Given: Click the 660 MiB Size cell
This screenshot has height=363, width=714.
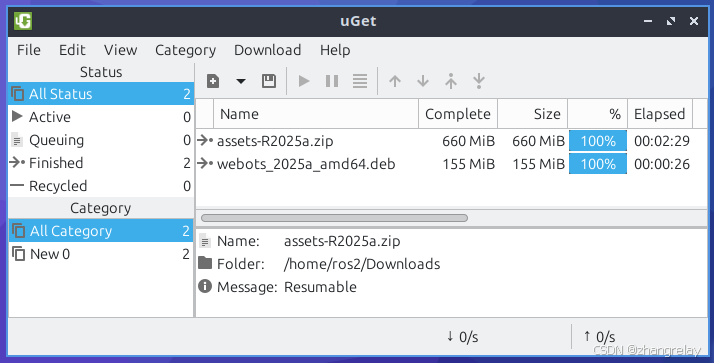Looking at the screenshot, I should click(538, 141).
